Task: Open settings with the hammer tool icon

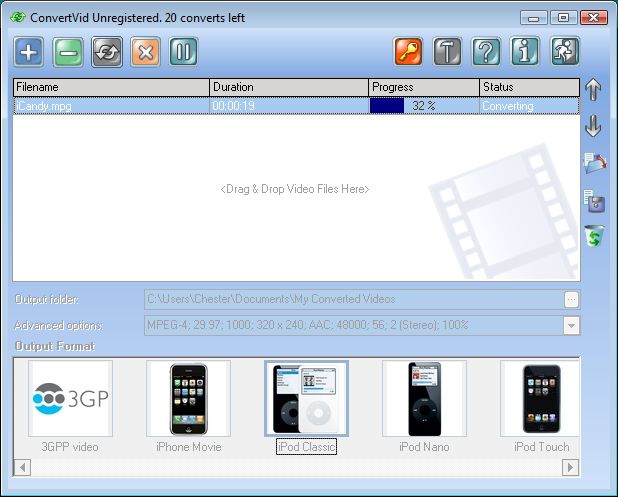Action: pyautogui.click(x=447, y=52)
